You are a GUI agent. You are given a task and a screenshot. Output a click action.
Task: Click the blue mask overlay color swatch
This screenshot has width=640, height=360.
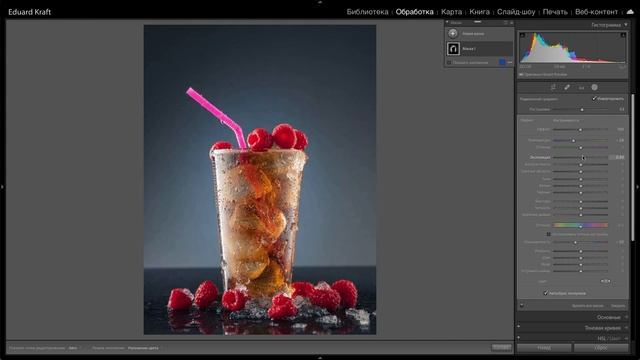[x=502, y=62]
